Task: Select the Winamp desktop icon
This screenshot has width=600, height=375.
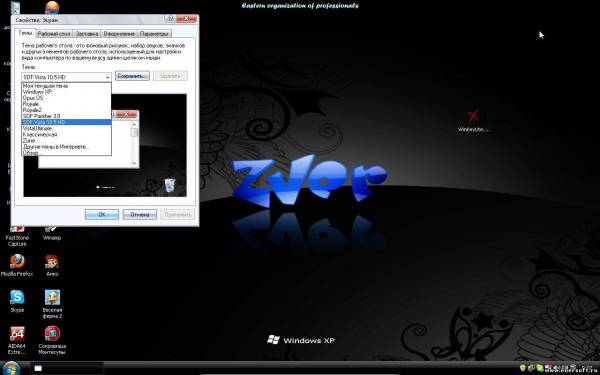Action: [52, 233]
